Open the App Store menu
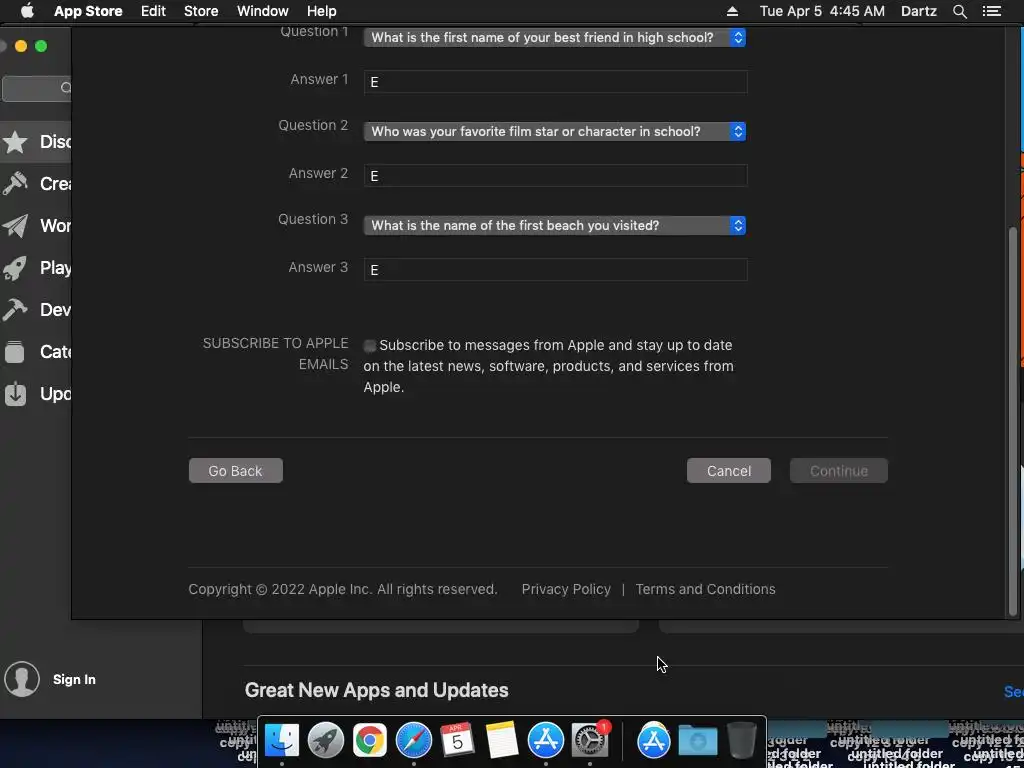The image size is (1024, 768). (x=88, y=11)
